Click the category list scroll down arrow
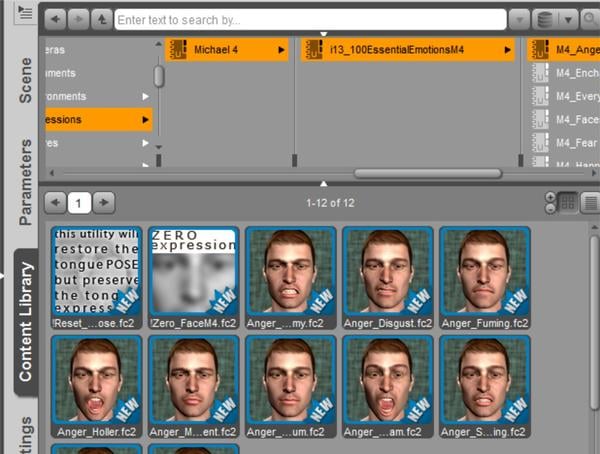 tap(159, 147)
